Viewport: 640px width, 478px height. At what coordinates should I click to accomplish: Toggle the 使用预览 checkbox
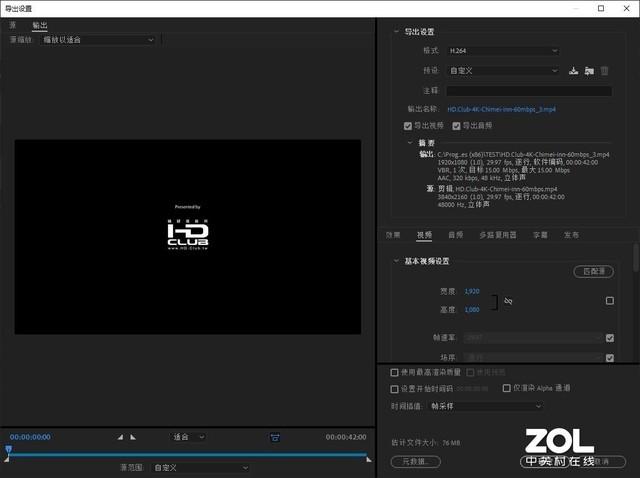pos(470,372)
